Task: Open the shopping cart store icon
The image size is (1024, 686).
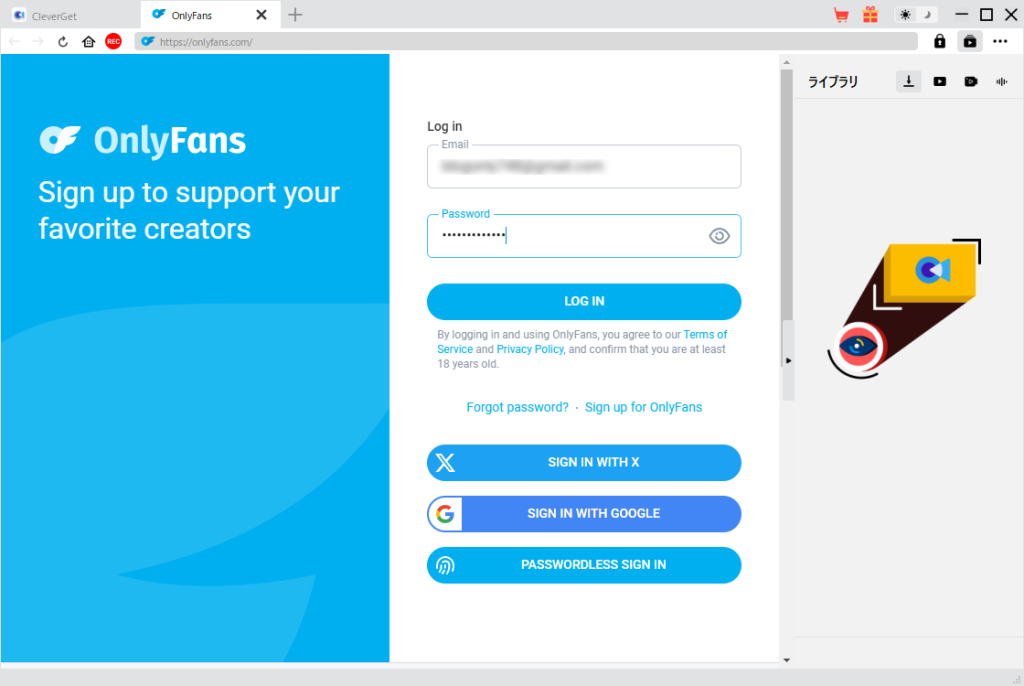Action: coord(841,14)
